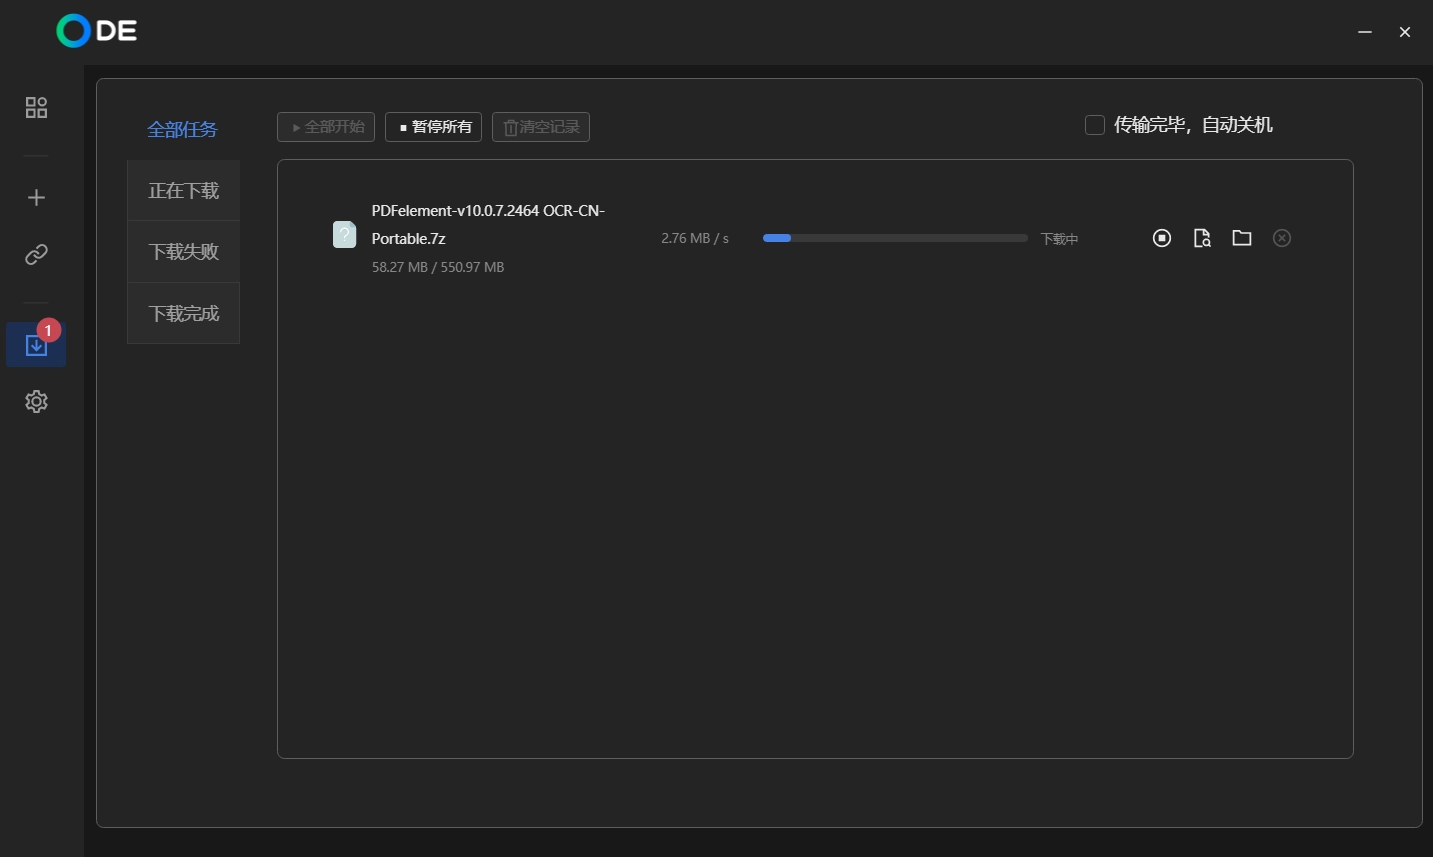Click the plus icon to add task

click(x=36, y=198)
